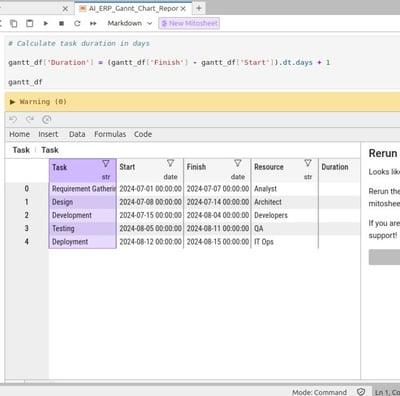The image size is (400, 396).
Task: Interrupt the kernel with the stop icon
Action: coord(61,23)
